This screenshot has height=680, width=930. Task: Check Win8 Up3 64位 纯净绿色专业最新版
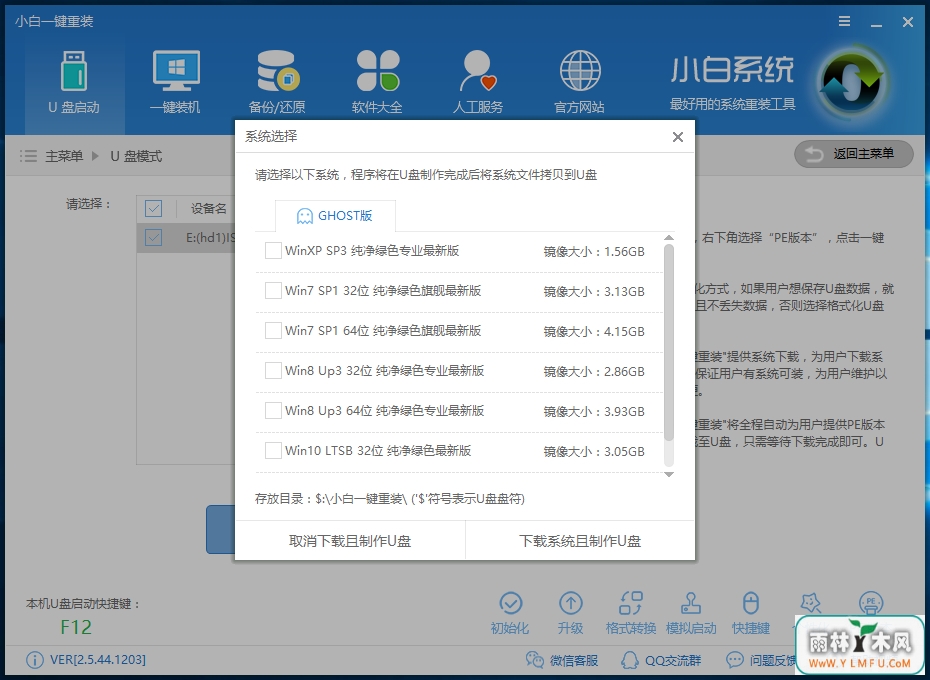tap(273, 411)
